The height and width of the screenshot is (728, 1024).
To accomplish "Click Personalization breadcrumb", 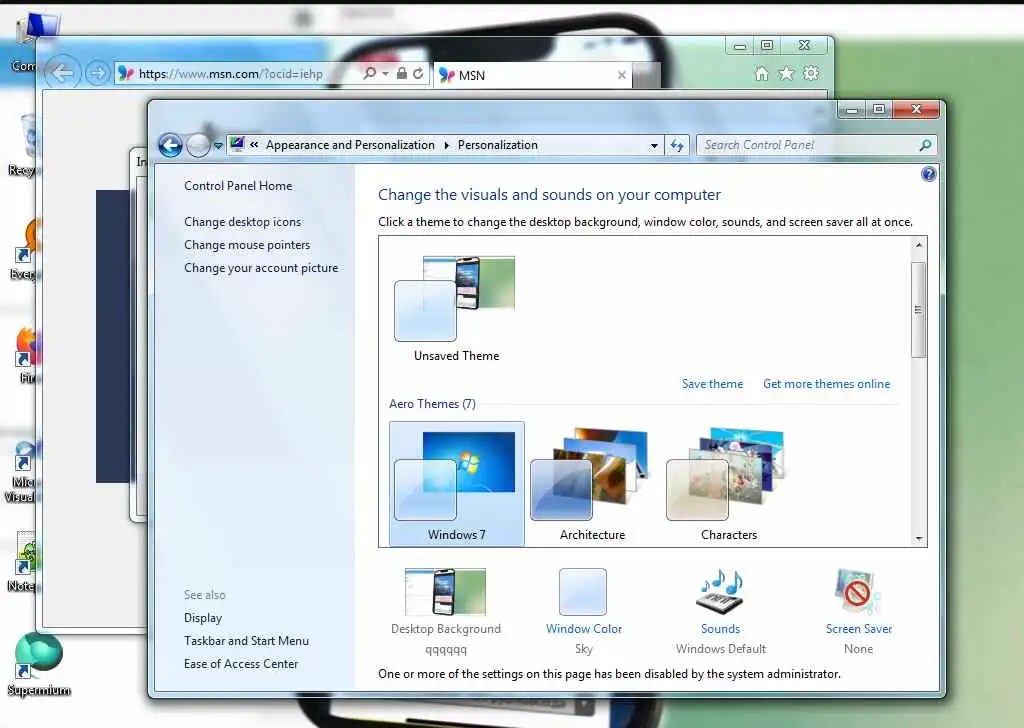I will click(498, 145).
